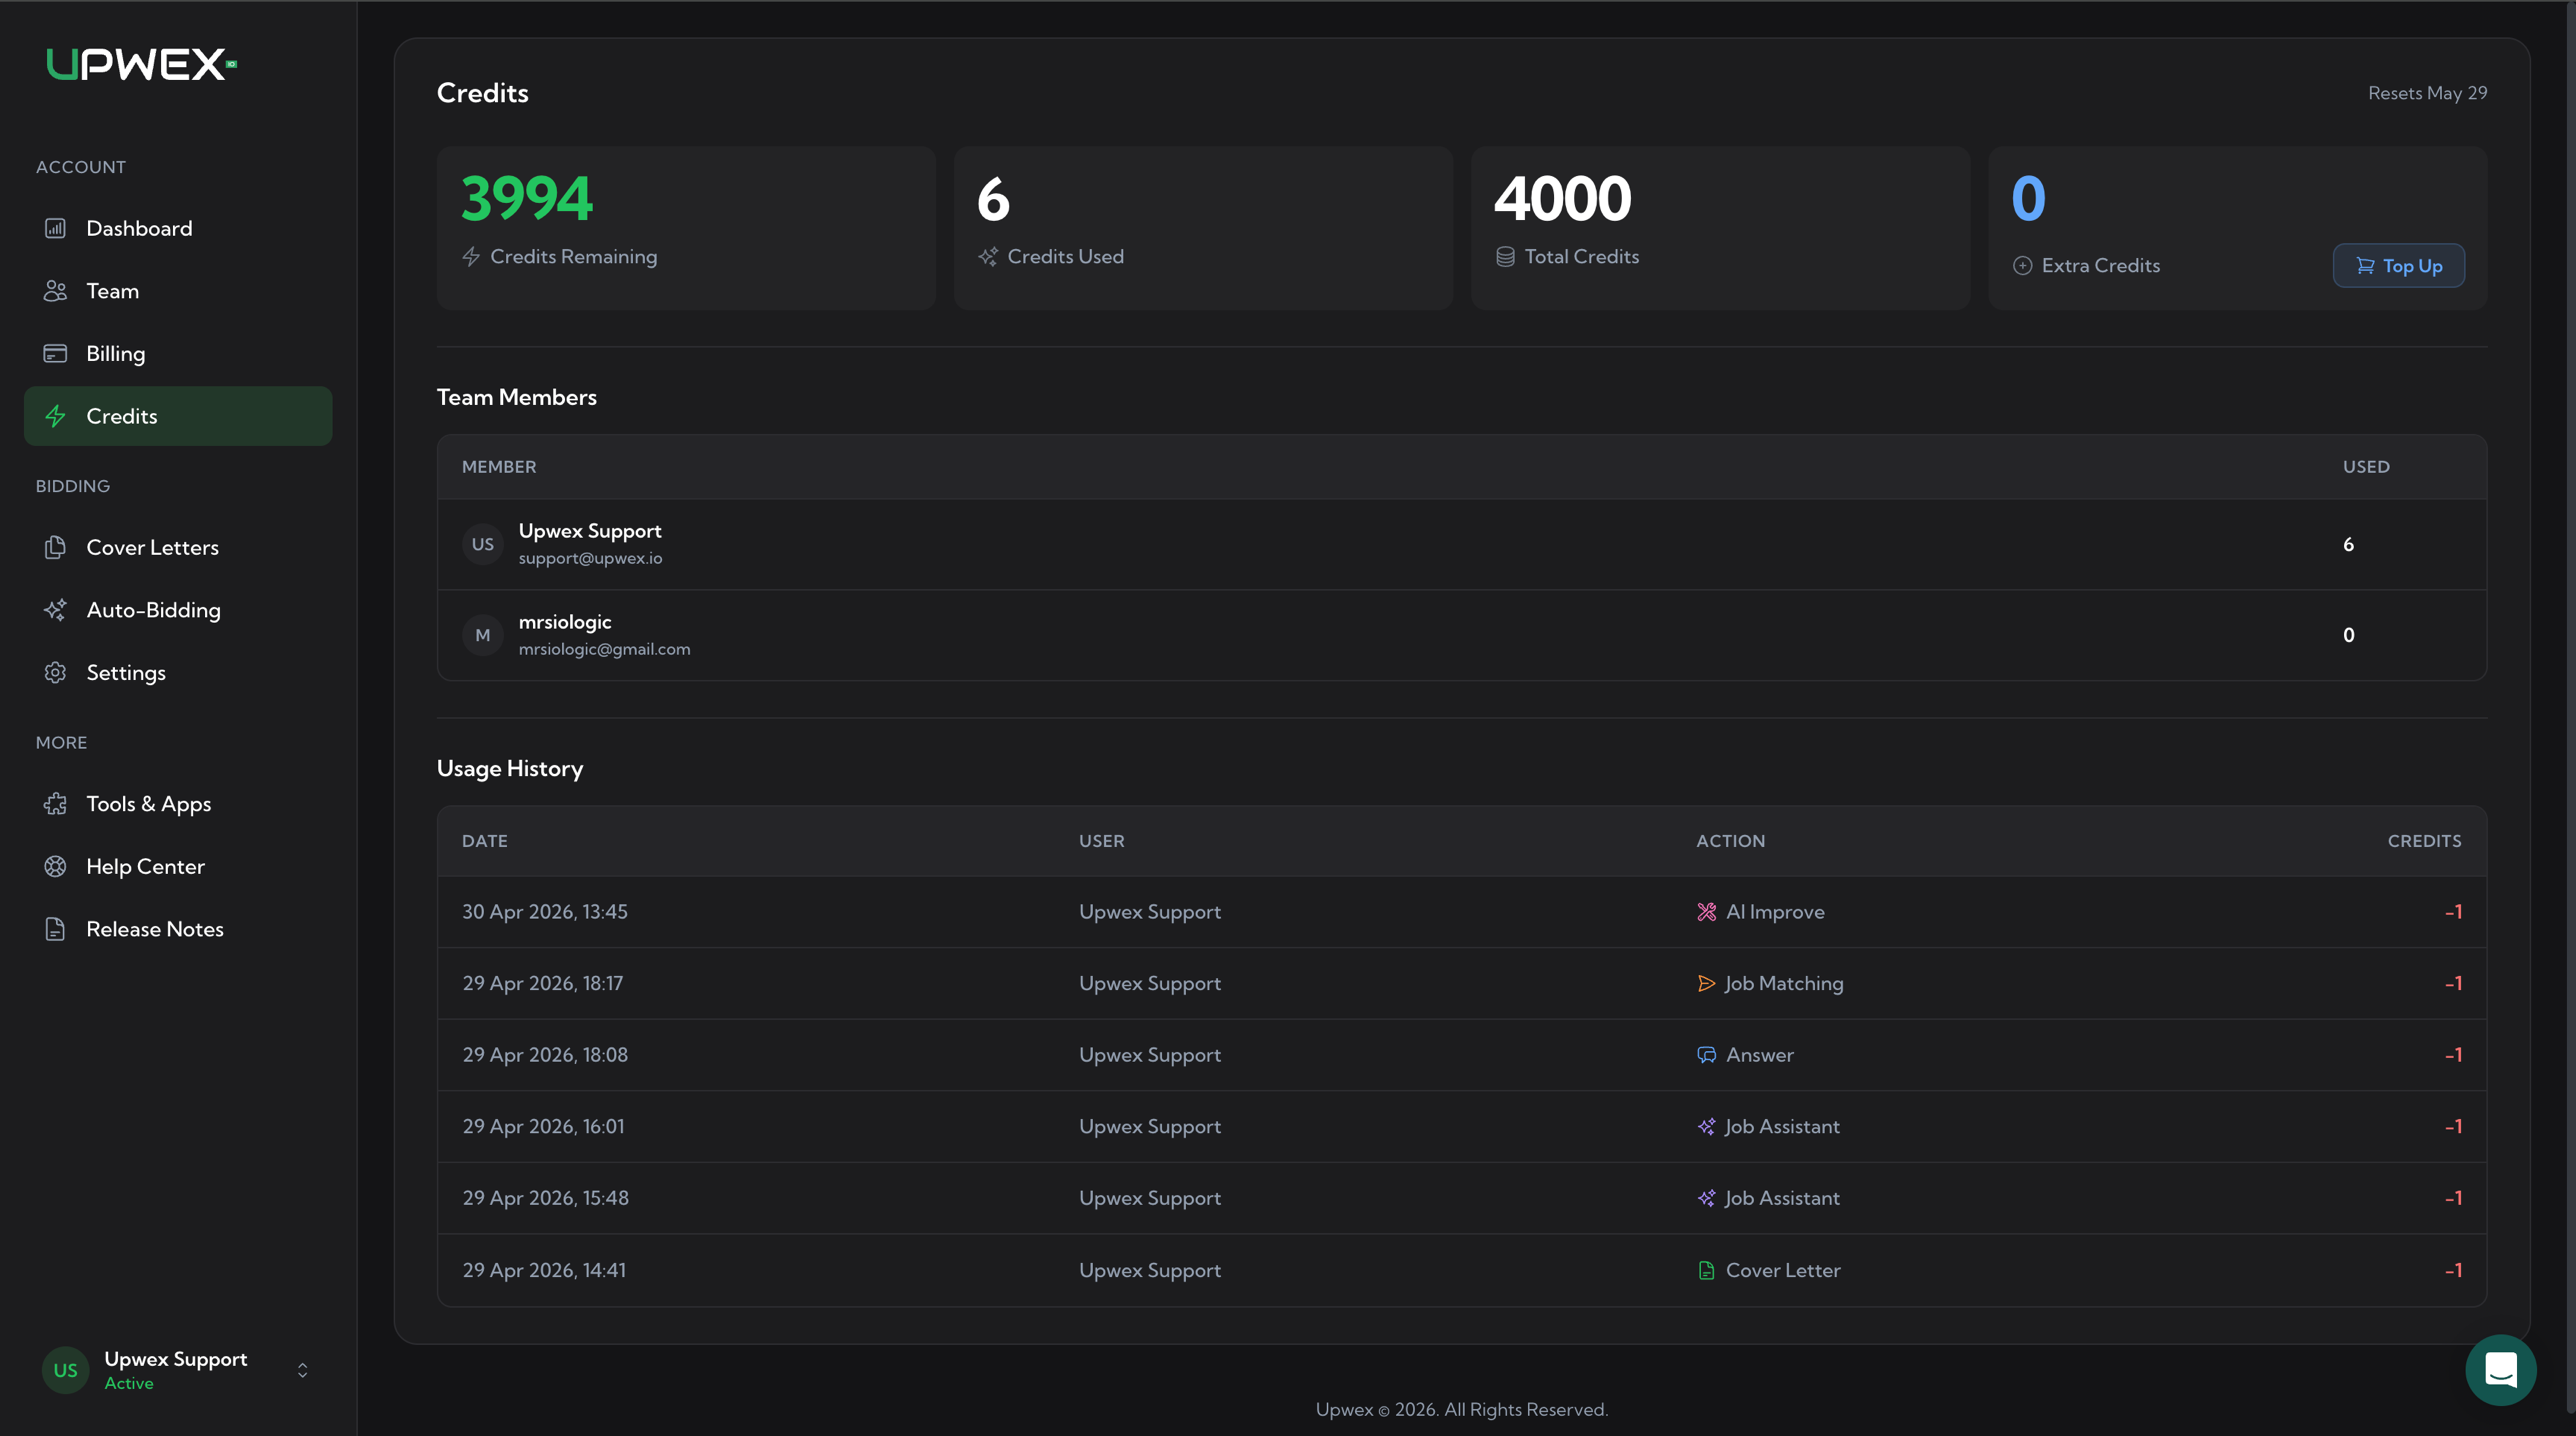Click 'Upwex © 2026. All Rights Reserved.' footer
The image size is (2576, 1436).
click(x=1461, y=1410)
